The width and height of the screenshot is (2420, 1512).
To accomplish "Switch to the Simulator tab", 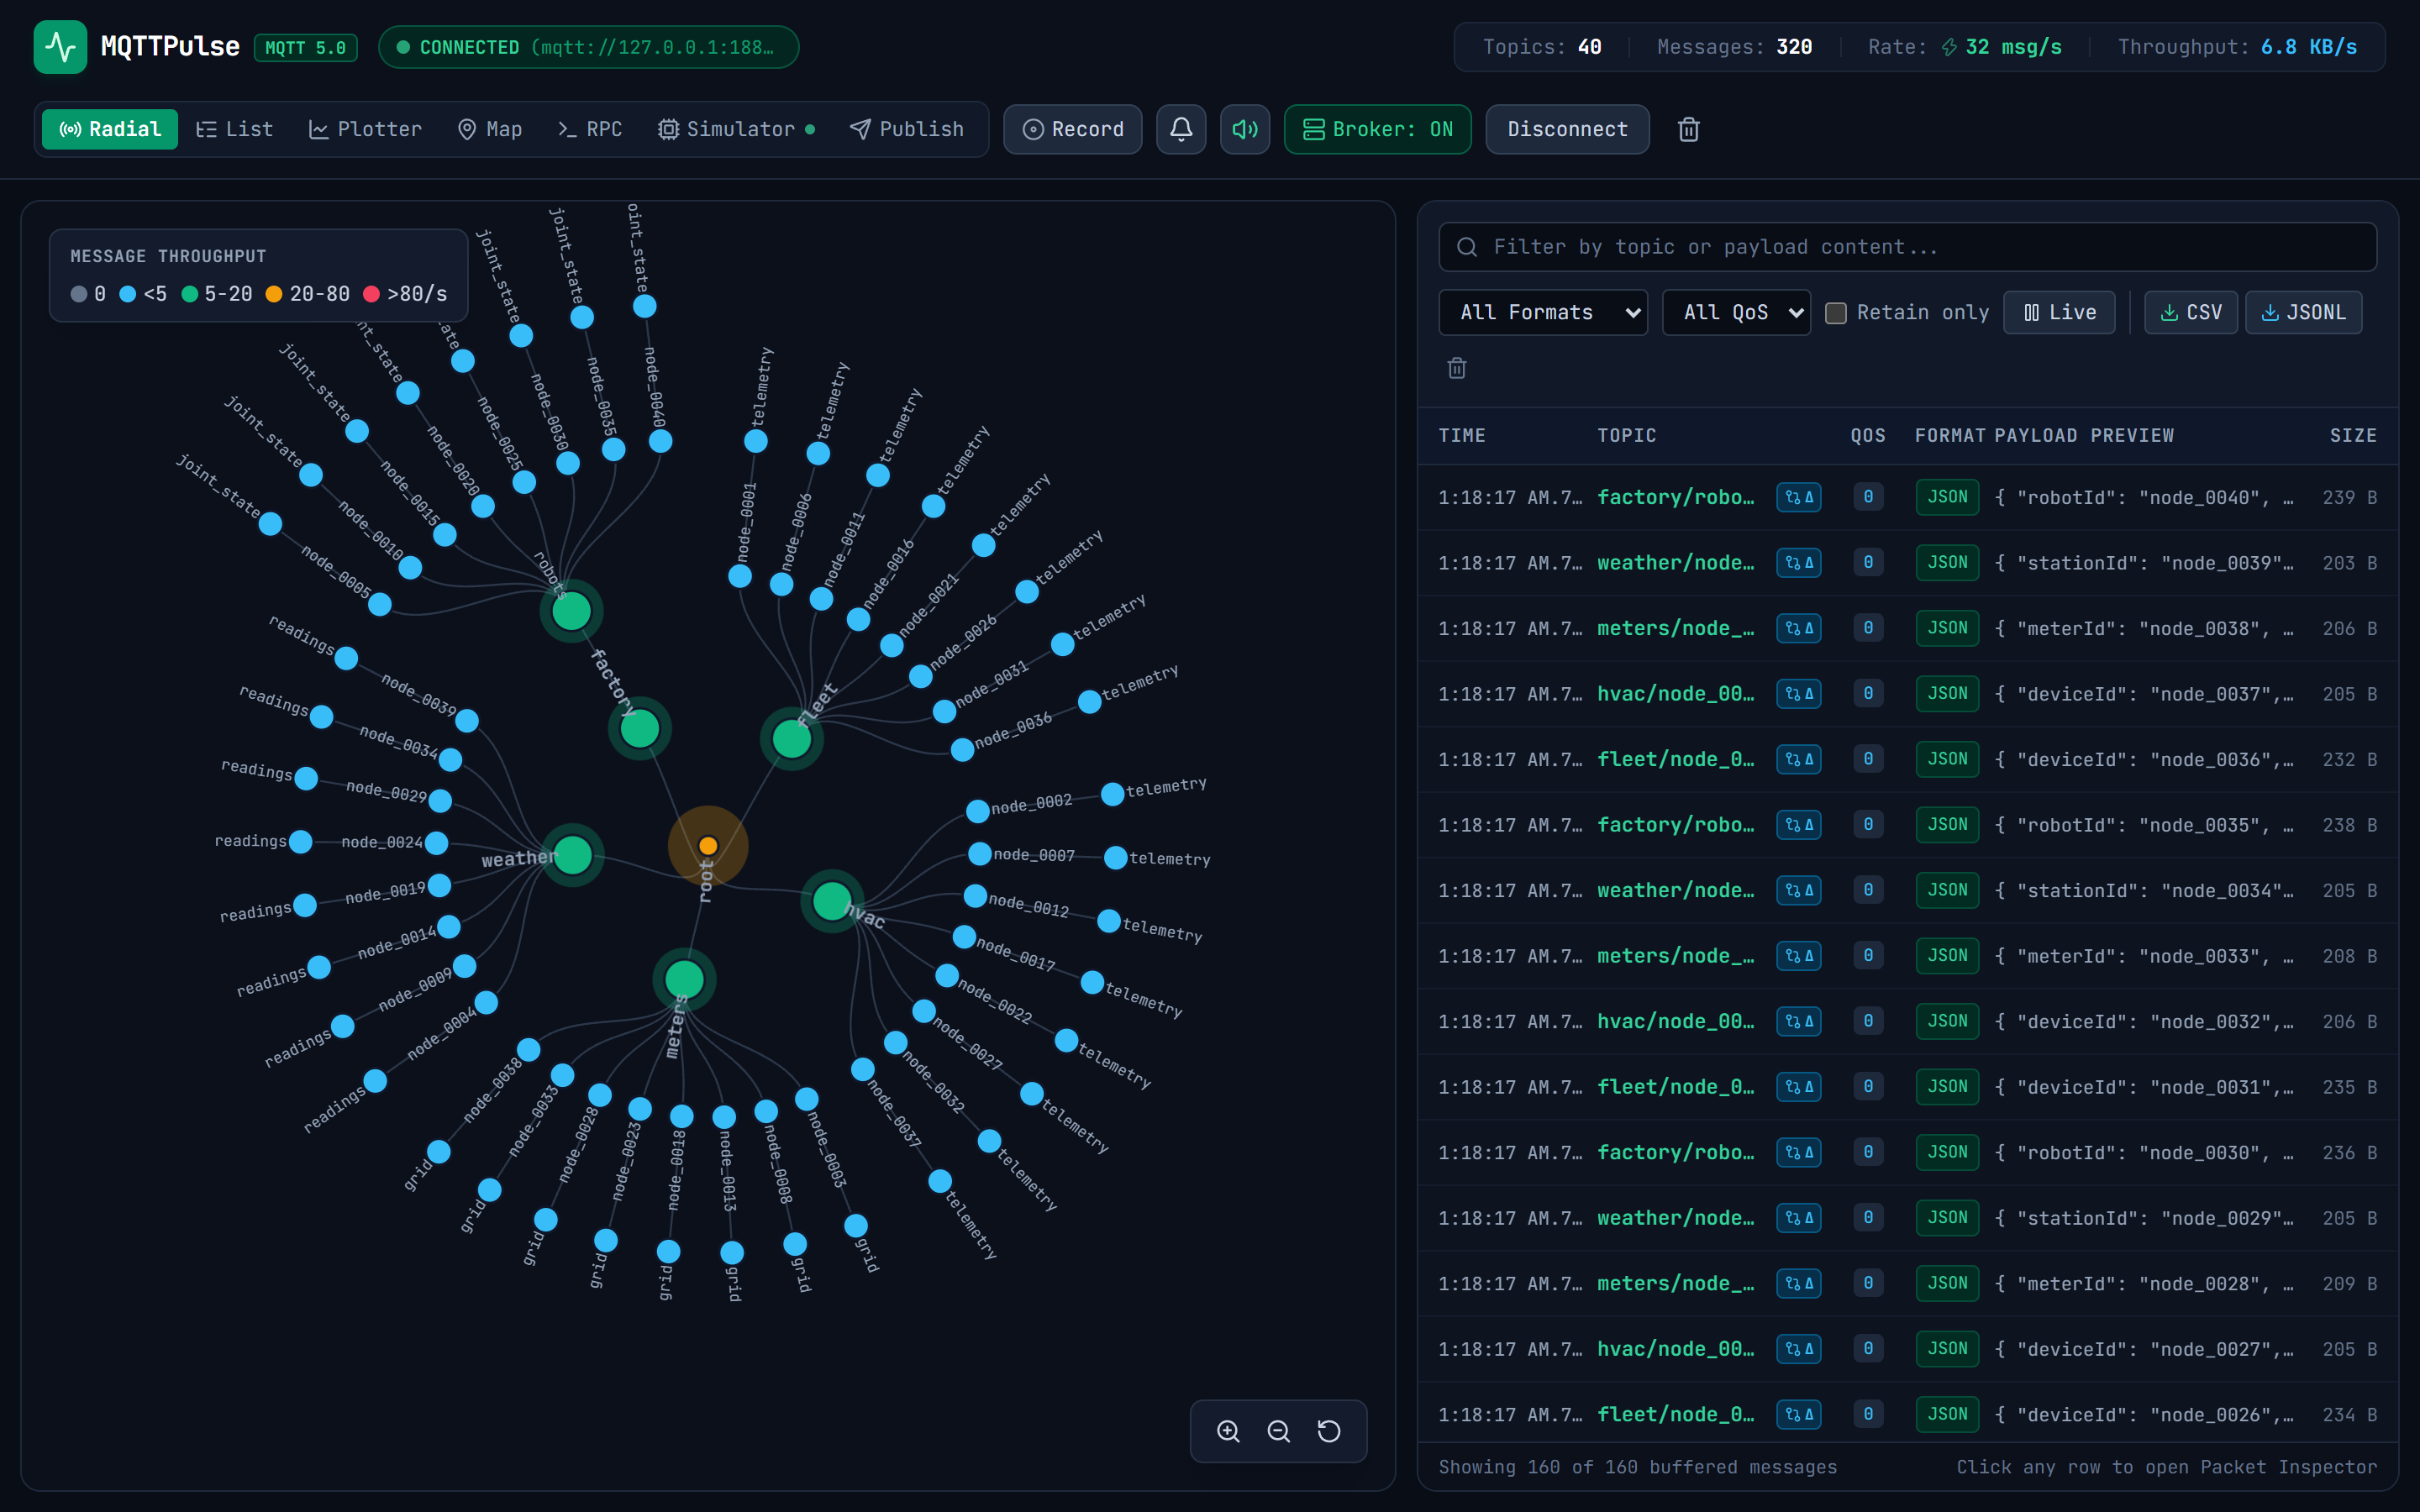I will point(736,129).
